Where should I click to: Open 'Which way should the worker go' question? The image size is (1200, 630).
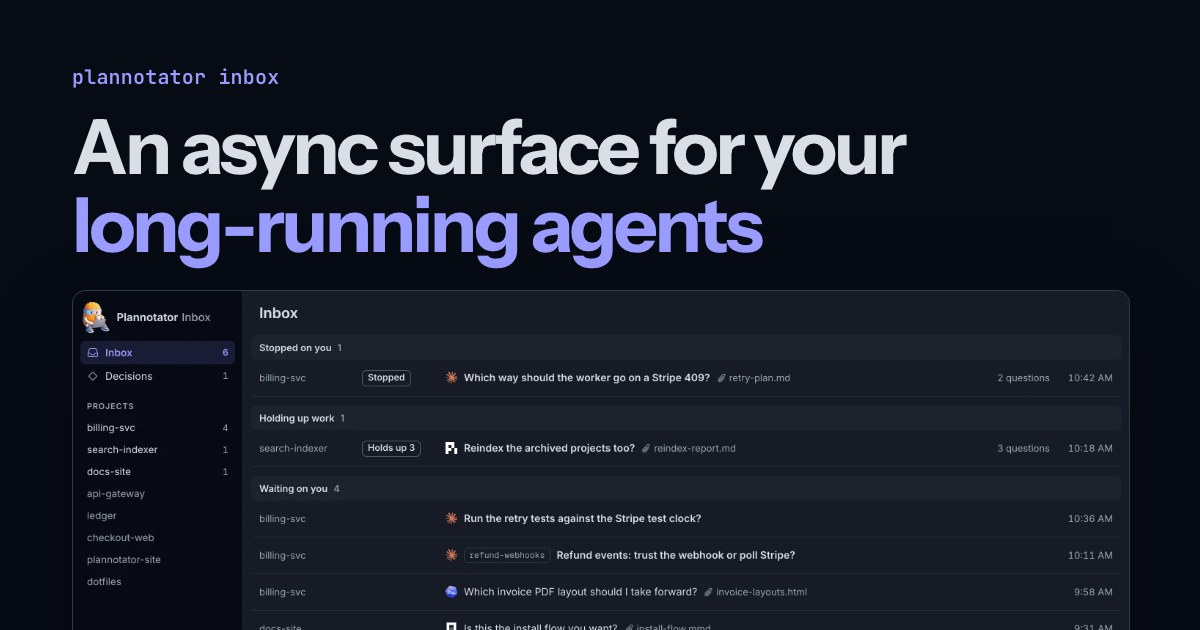[587, 378]
